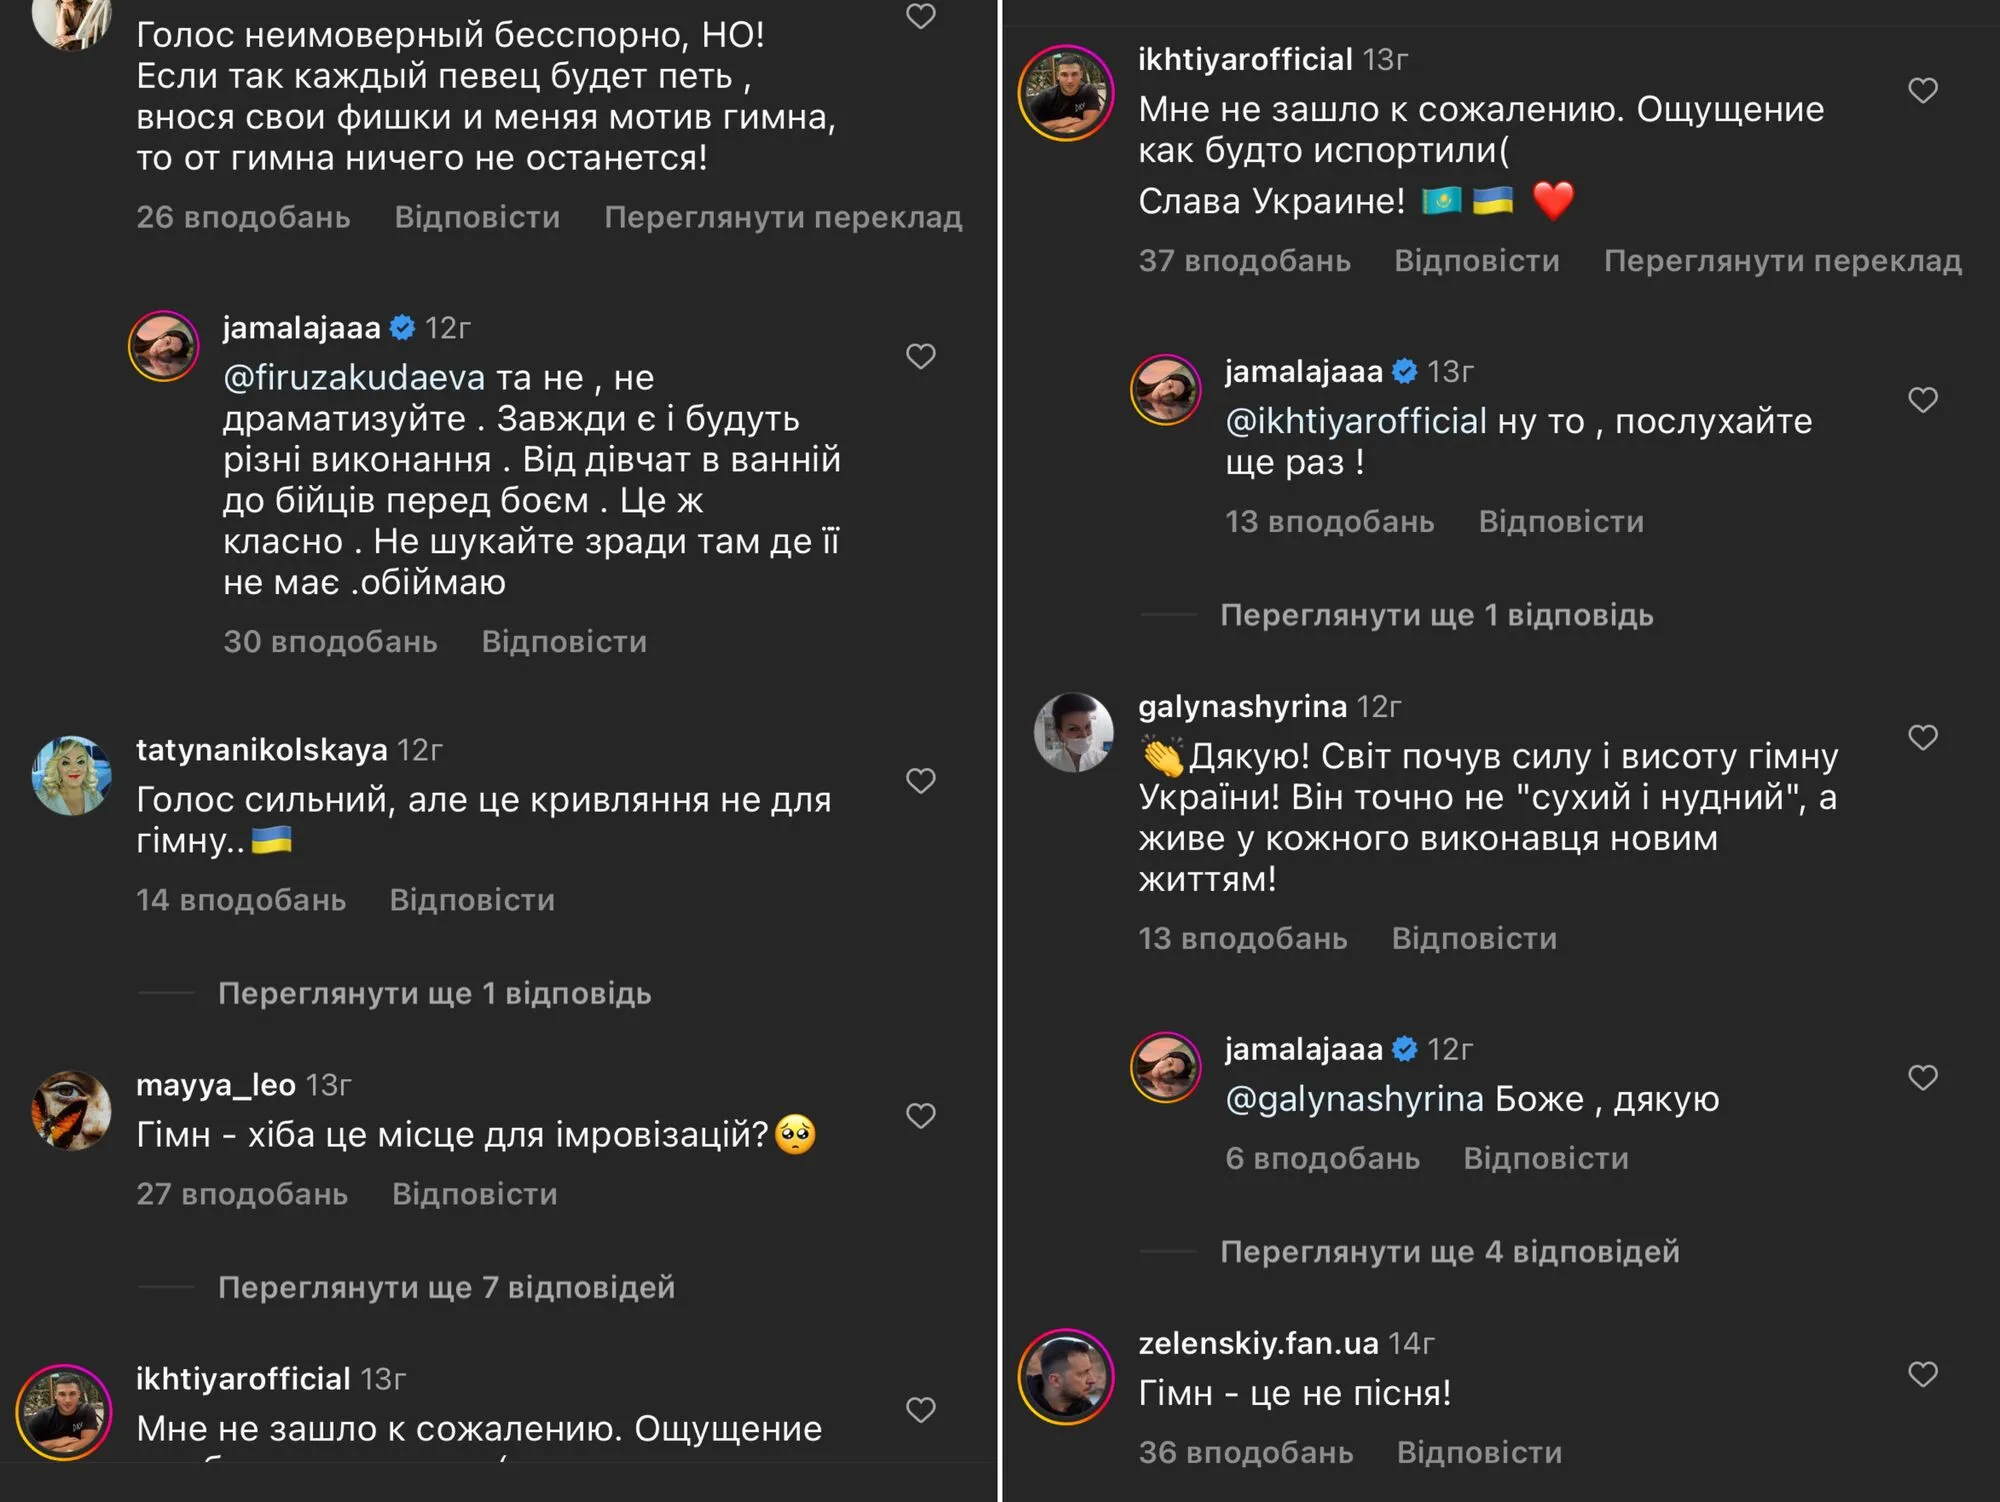The height and width of the screenshot is (1502, 2000).
Task: Show 4 more replies under galynashyrina
Action: click(1449, 1251)
